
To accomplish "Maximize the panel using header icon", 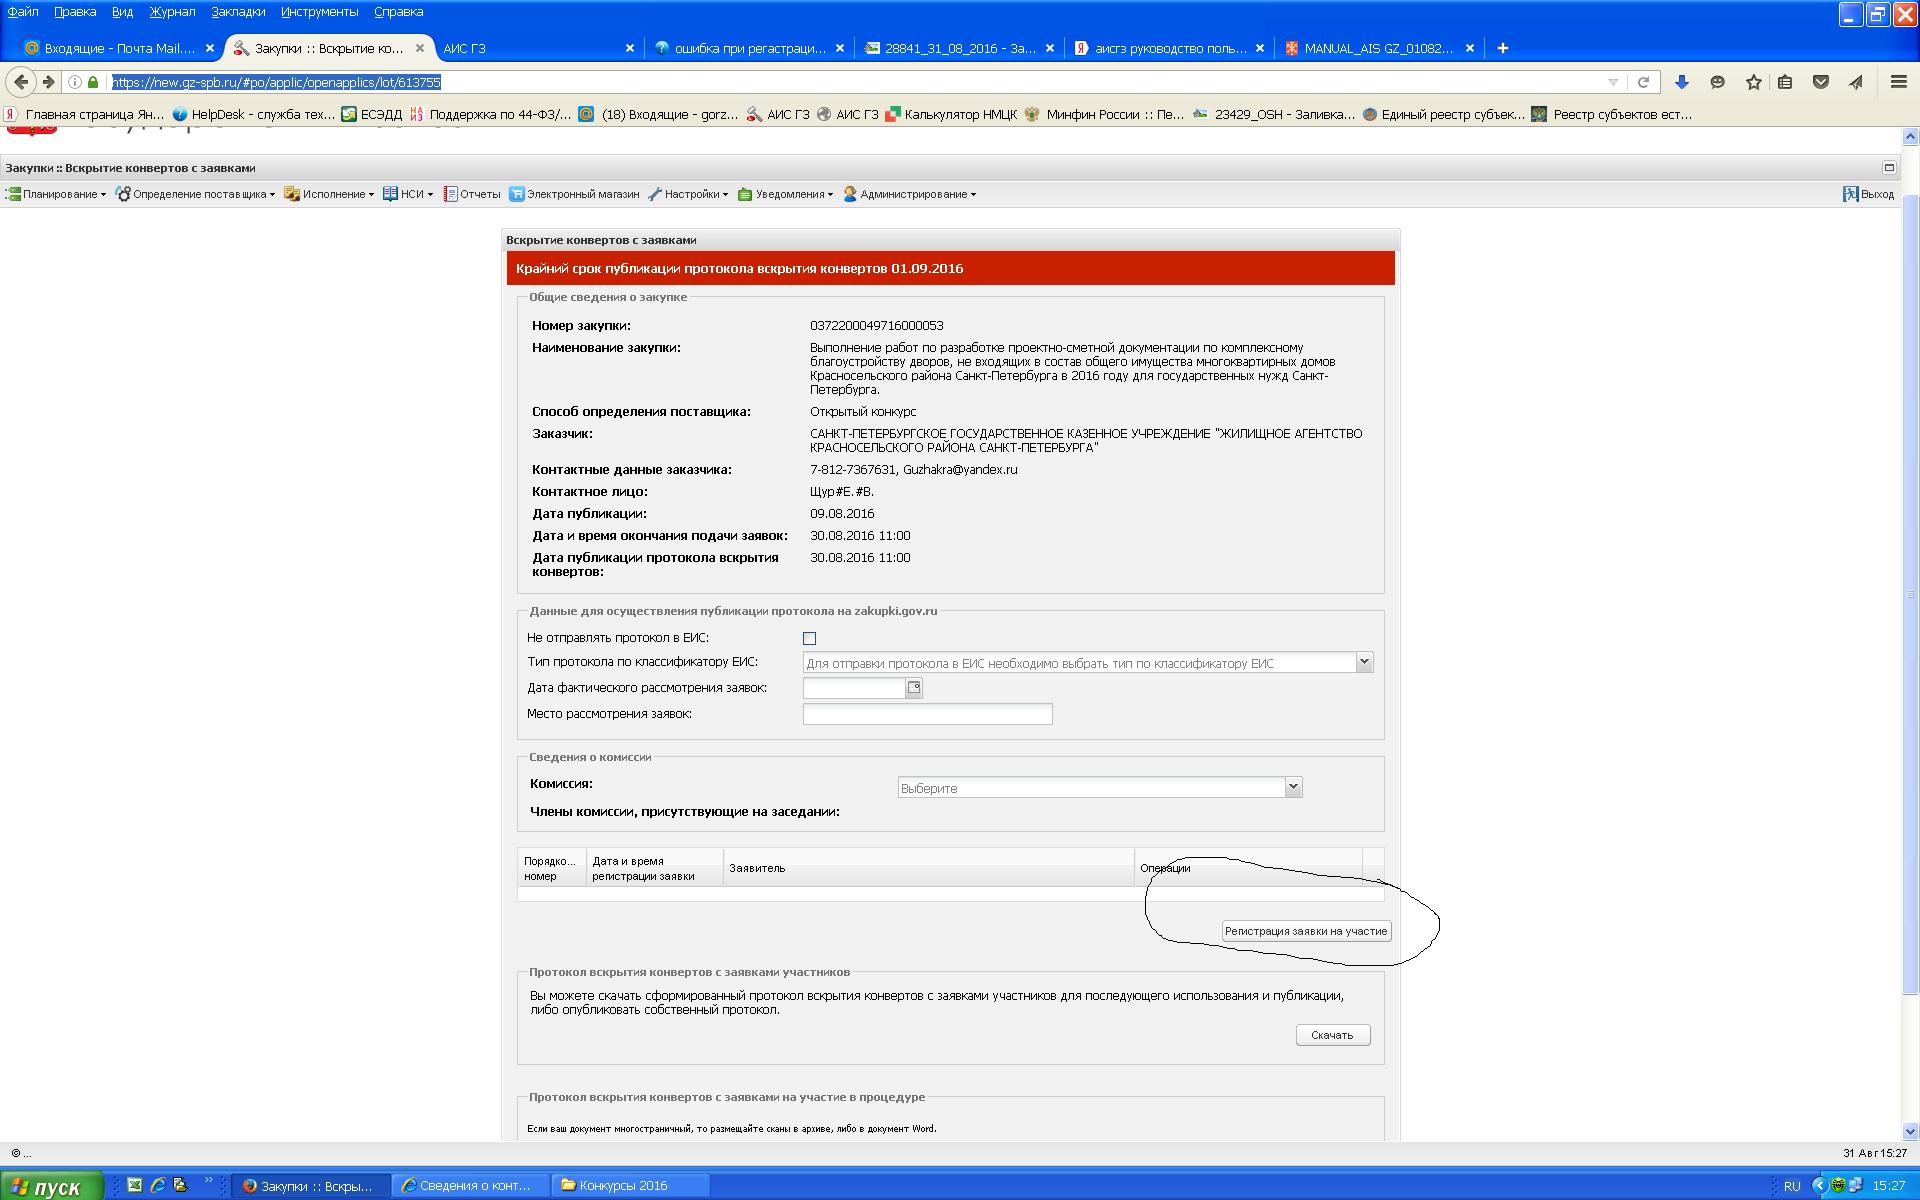I will [1889, 167].
